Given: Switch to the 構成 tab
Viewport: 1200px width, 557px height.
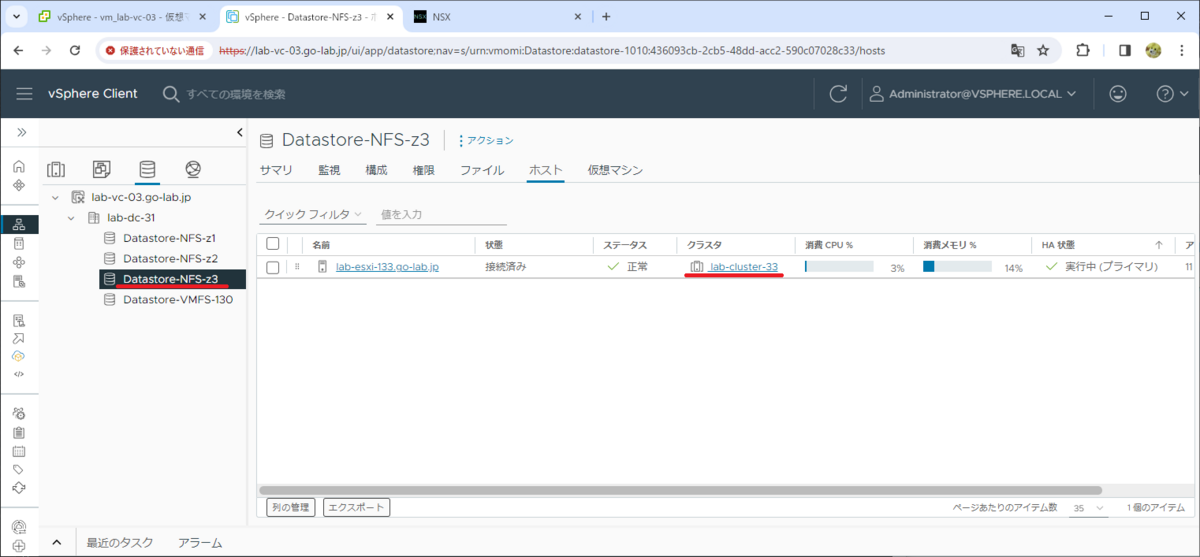Looking at the screenshot, I should click(x=376, y=170).
